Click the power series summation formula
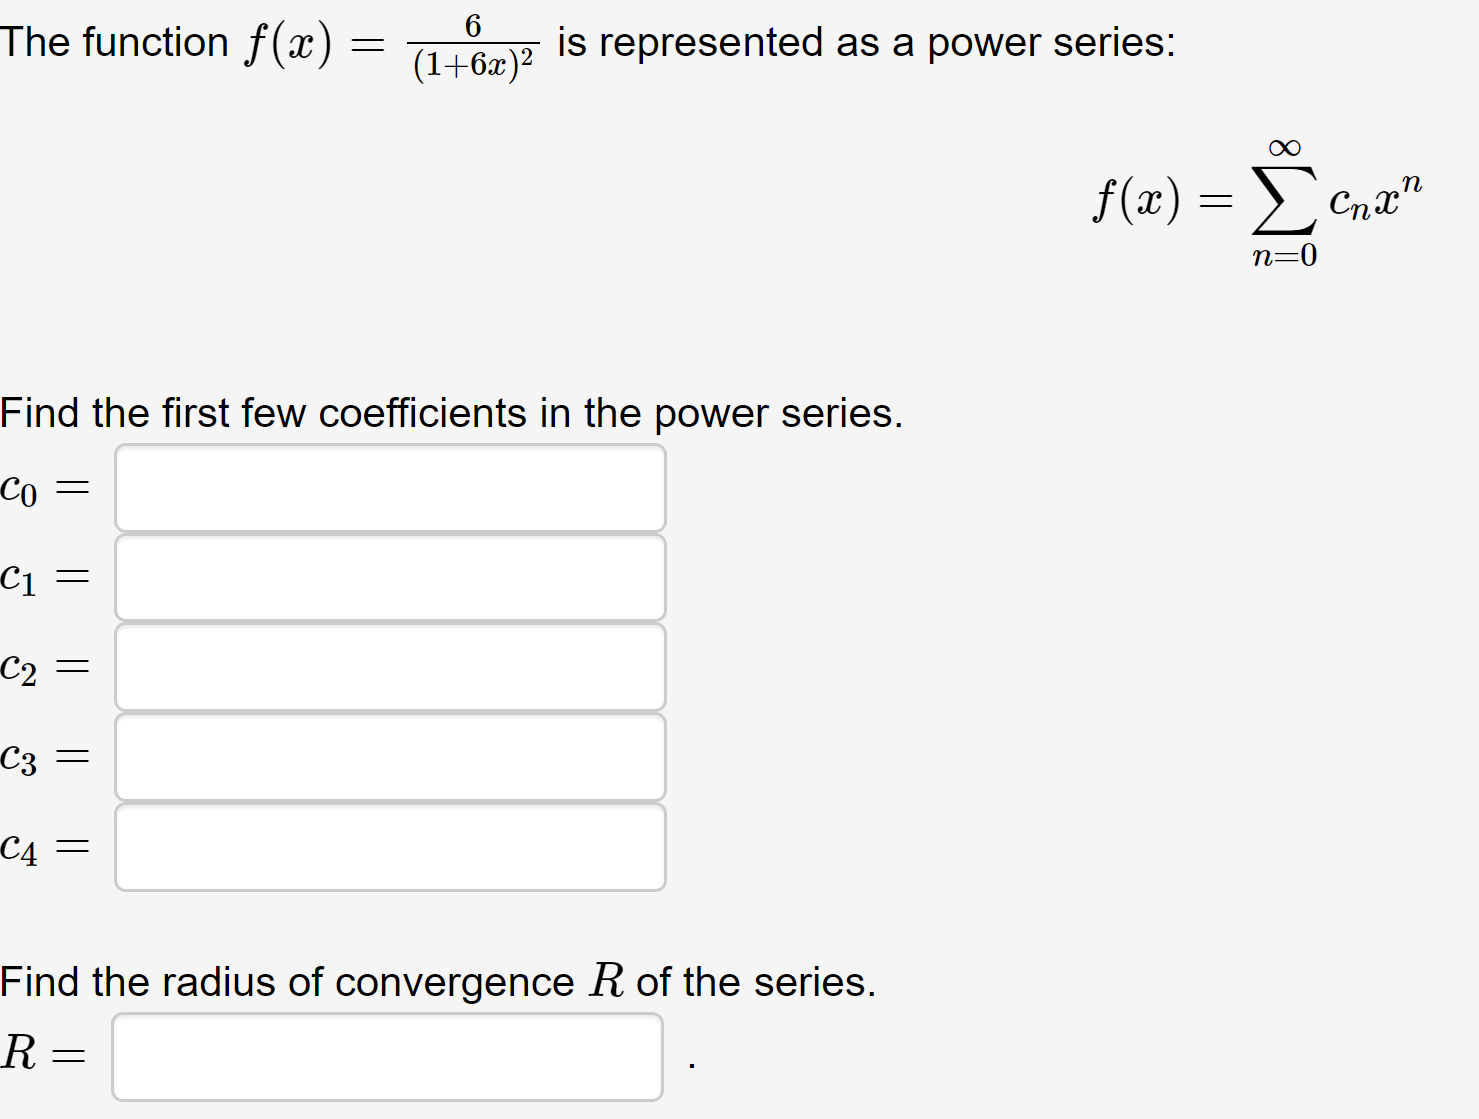Image resolution: width=1479 pixels, height=1119 pixels. point(1253,198)
